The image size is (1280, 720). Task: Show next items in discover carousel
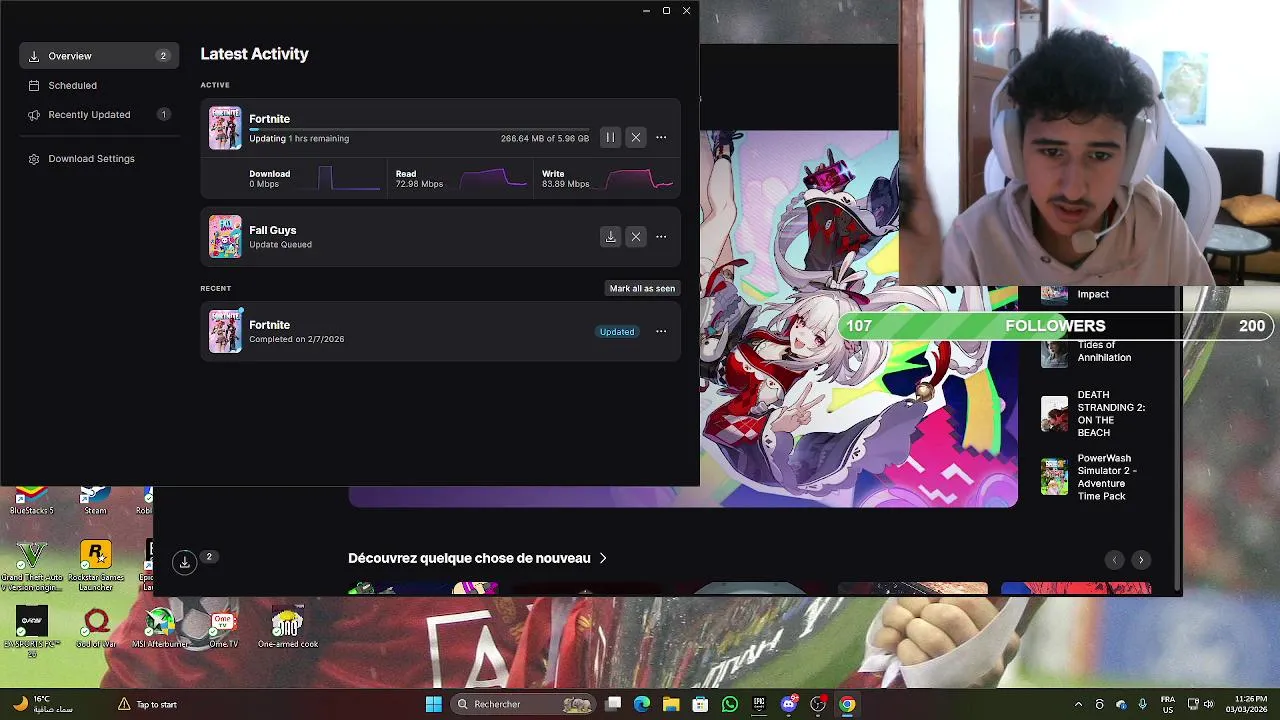pyautogui.click(x=1141, y=560)
